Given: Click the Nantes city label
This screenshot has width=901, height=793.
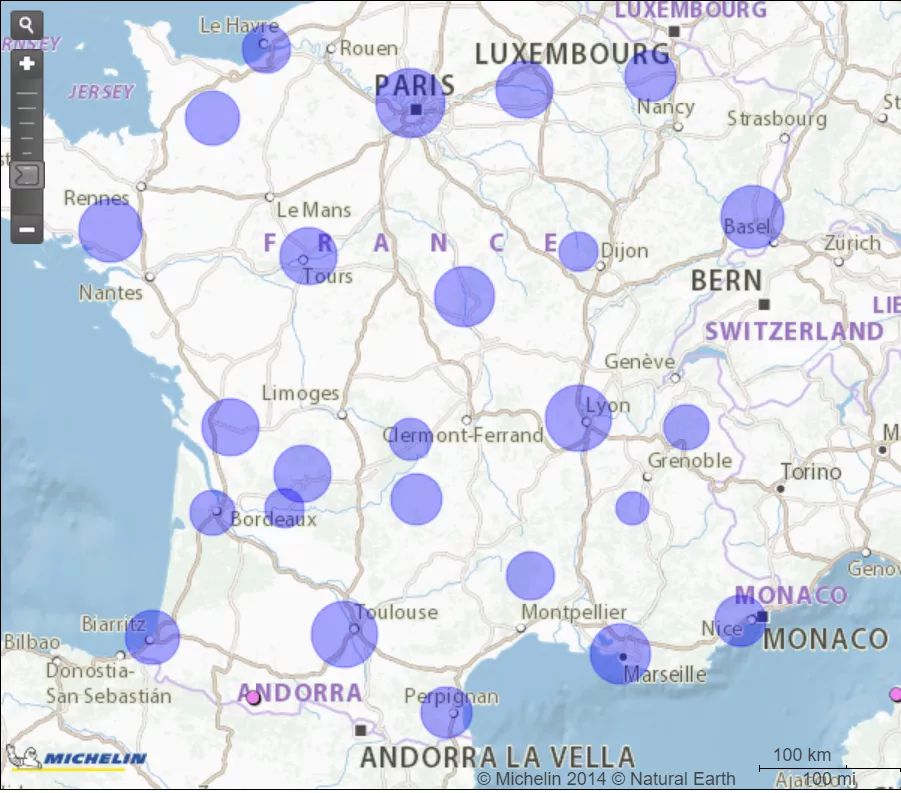Looking at the screenshot, I should point(110,293).
